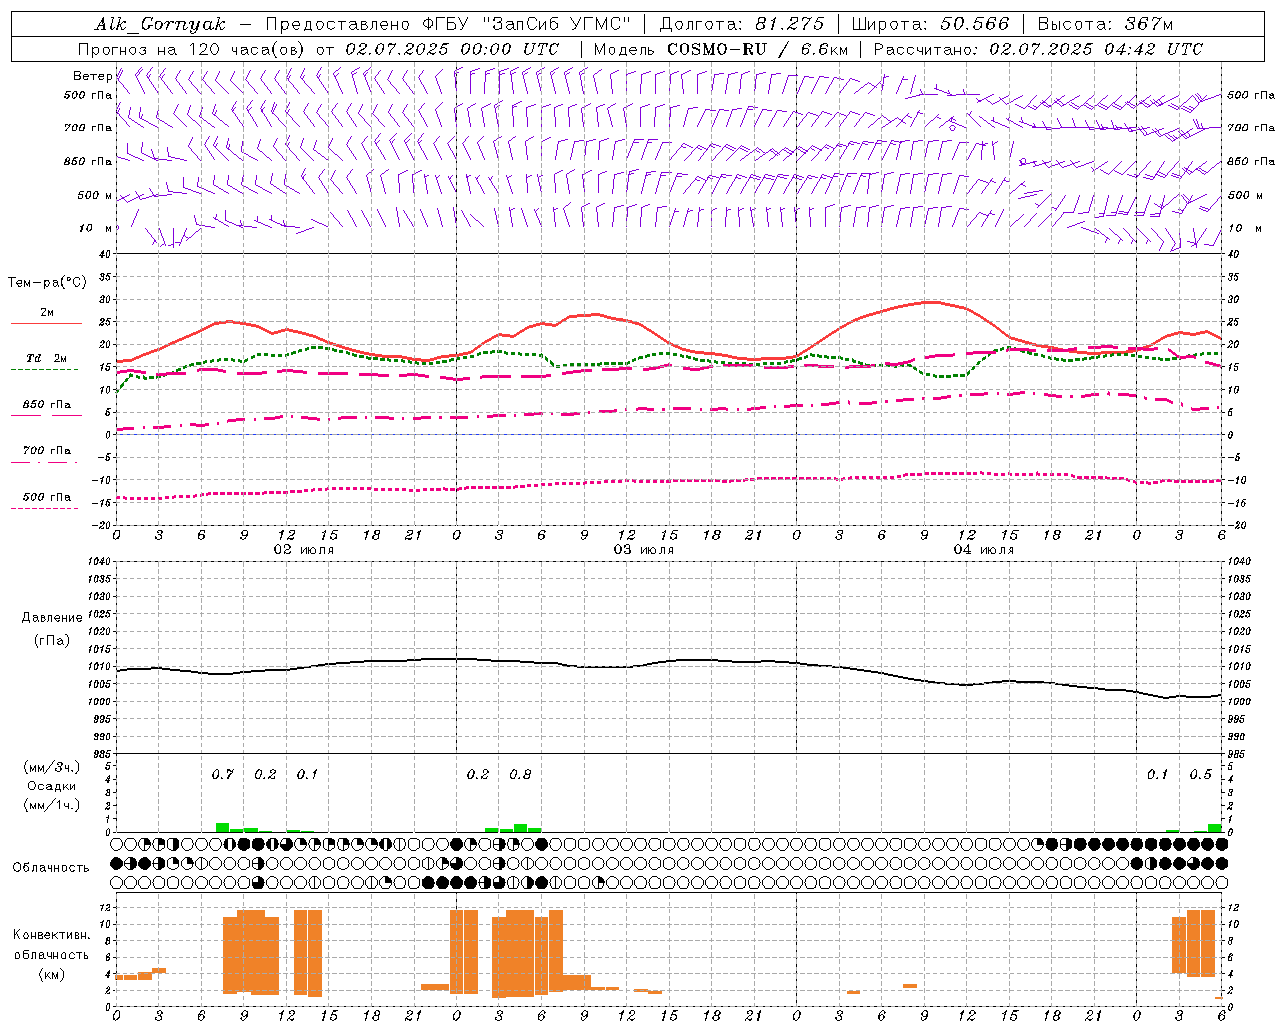This screenshot has width=1280, height=1024.
Task: Click the red line sample under the 2м legend
Action: coord(46,323)
